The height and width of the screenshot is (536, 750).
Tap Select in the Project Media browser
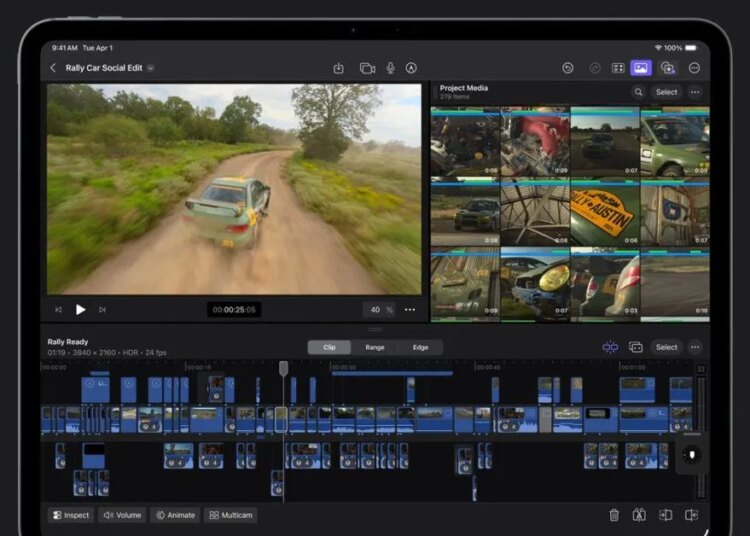click(x=666, y=92)
